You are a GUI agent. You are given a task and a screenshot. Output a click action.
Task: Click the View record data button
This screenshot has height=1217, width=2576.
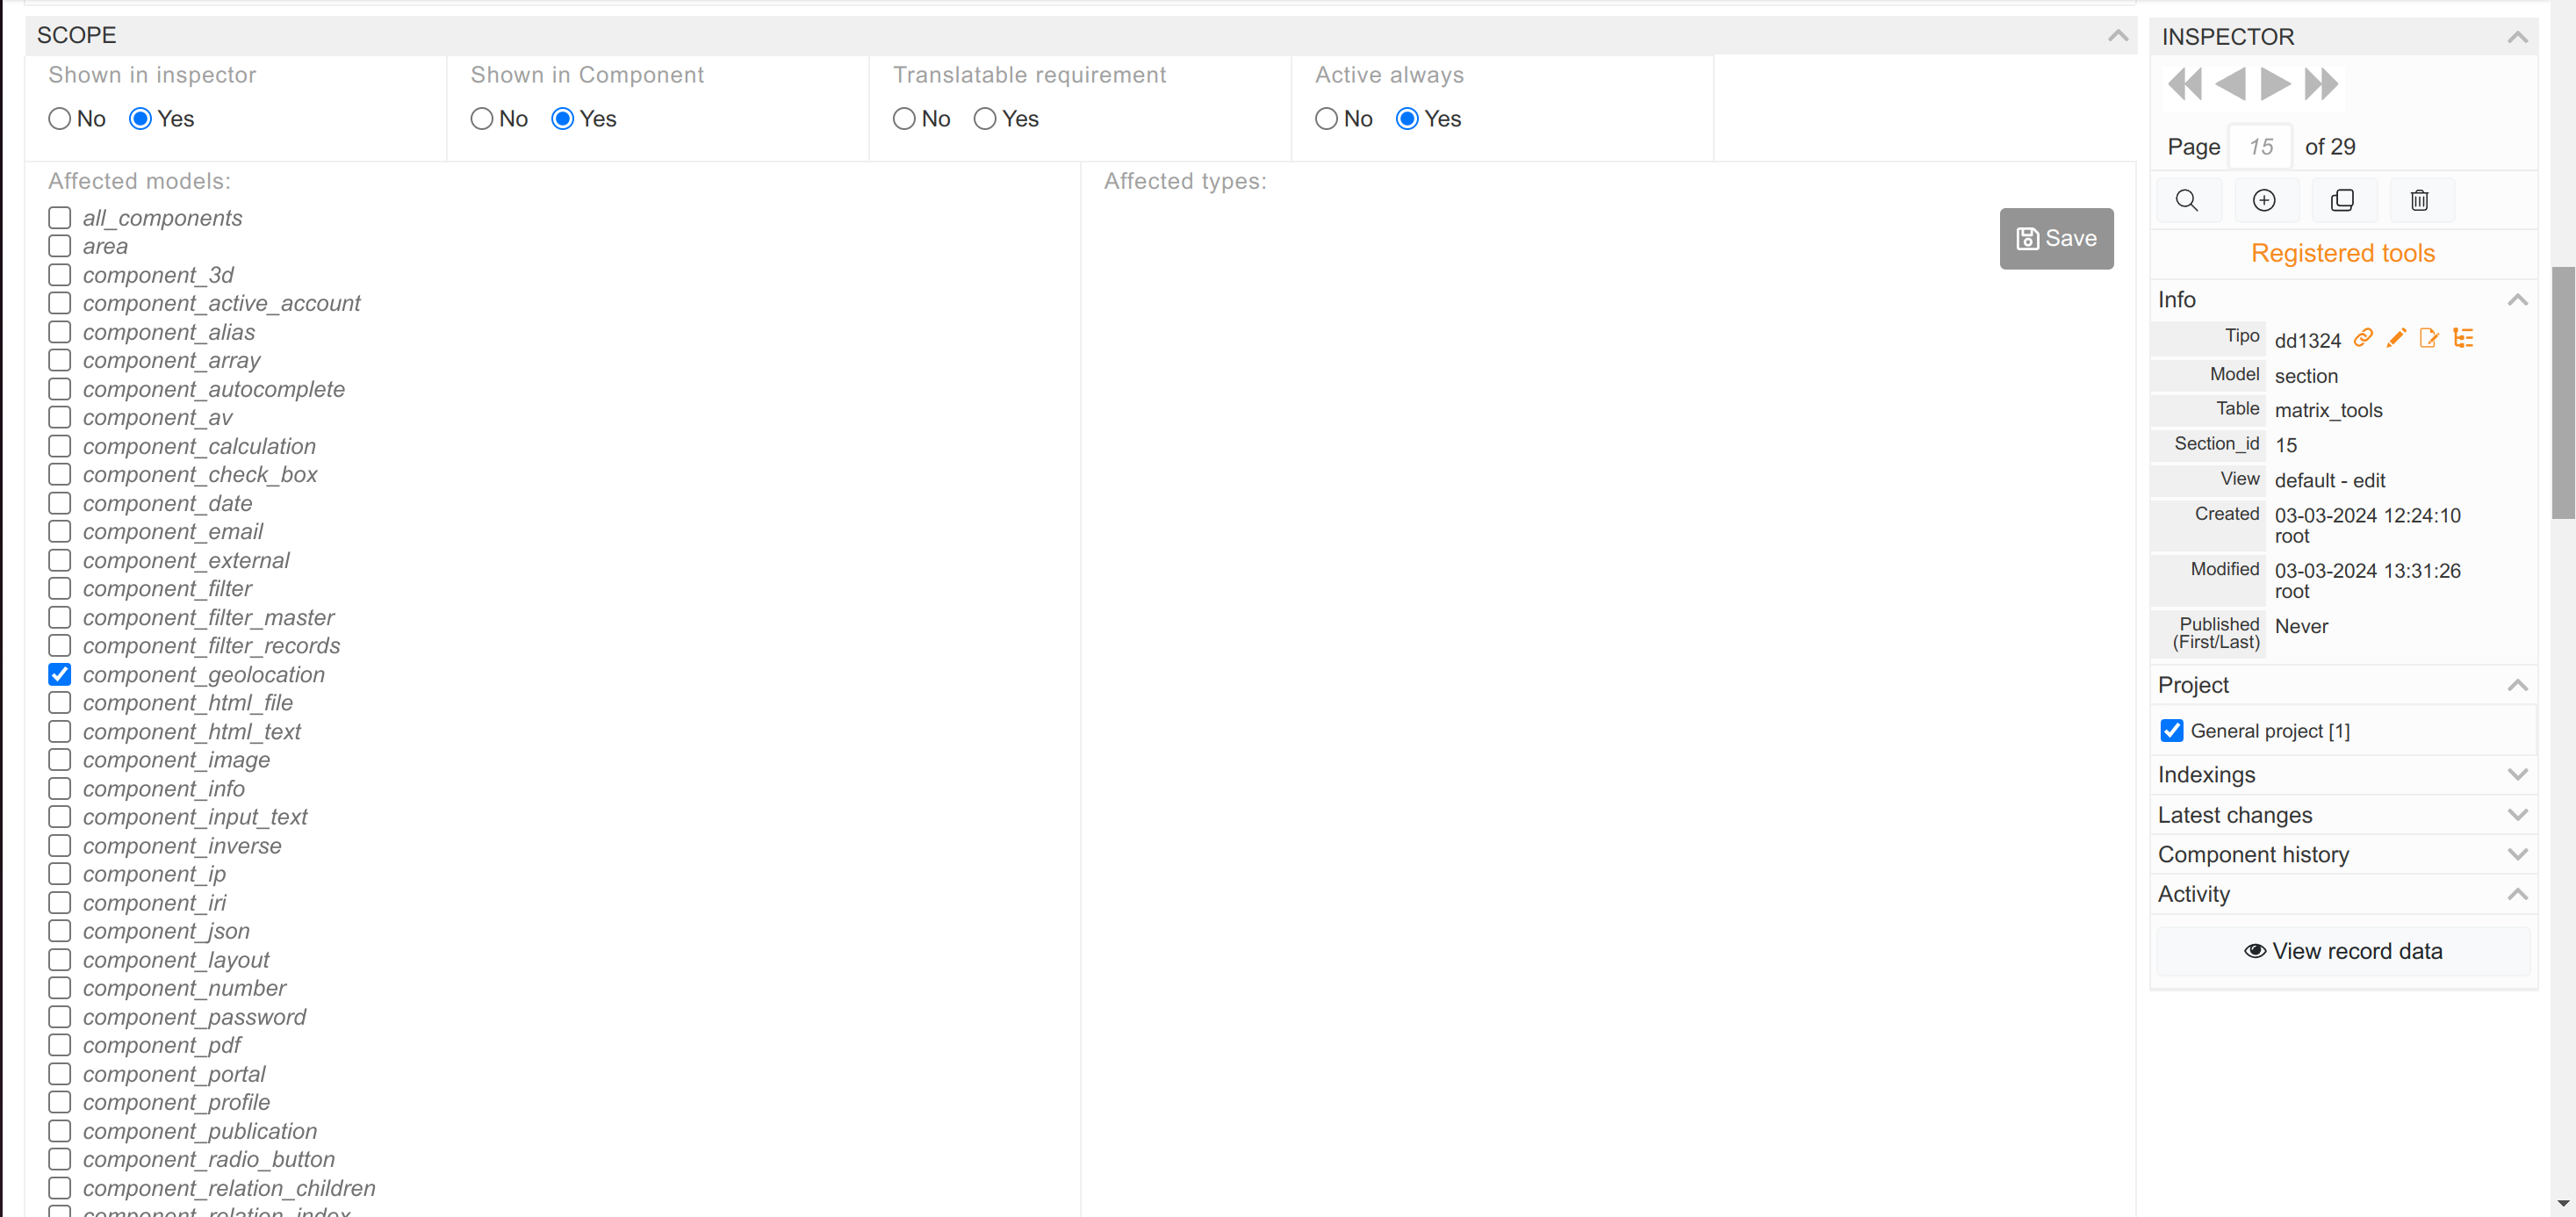(x=2342, y=950)
